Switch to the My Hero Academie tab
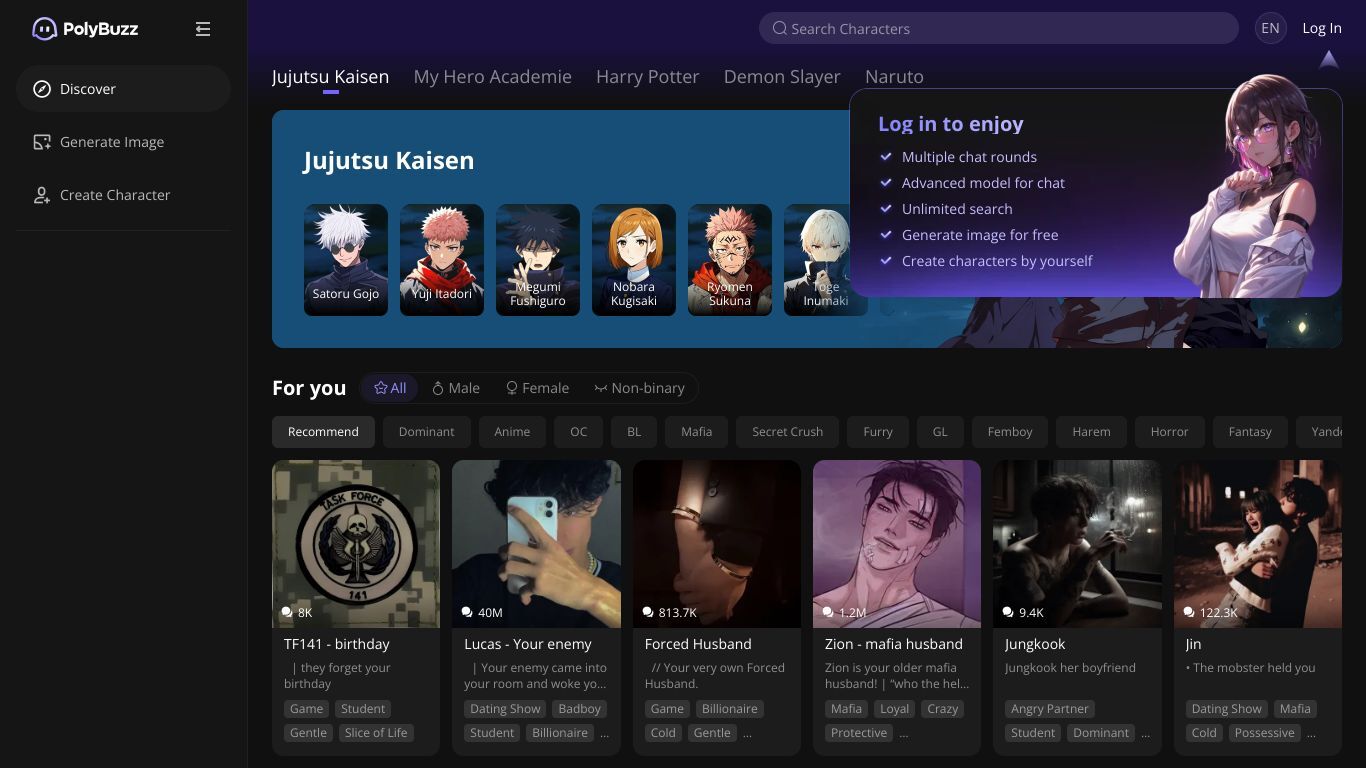The width and height of the screenshot is (1366, 768). (493, 77)
